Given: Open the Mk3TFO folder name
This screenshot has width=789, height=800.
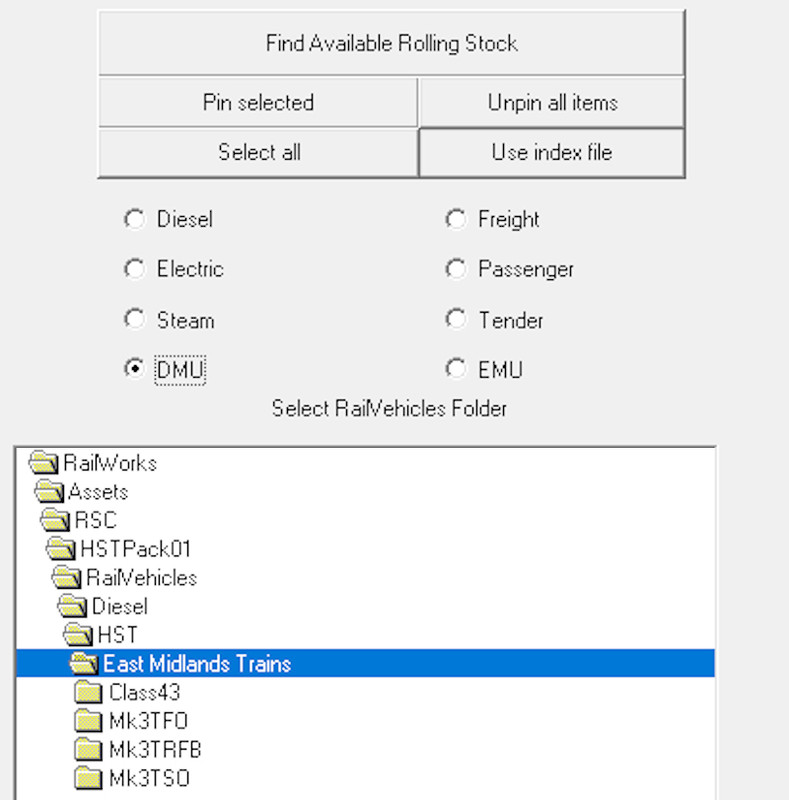Looking at the screenshot, I should [149, 721].
